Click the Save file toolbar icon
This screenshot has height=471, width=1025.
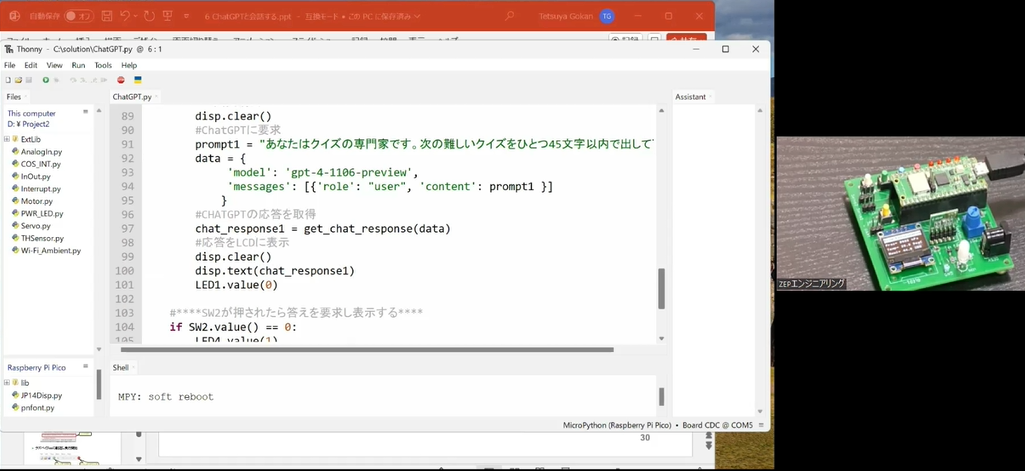(x=28, y=80)
